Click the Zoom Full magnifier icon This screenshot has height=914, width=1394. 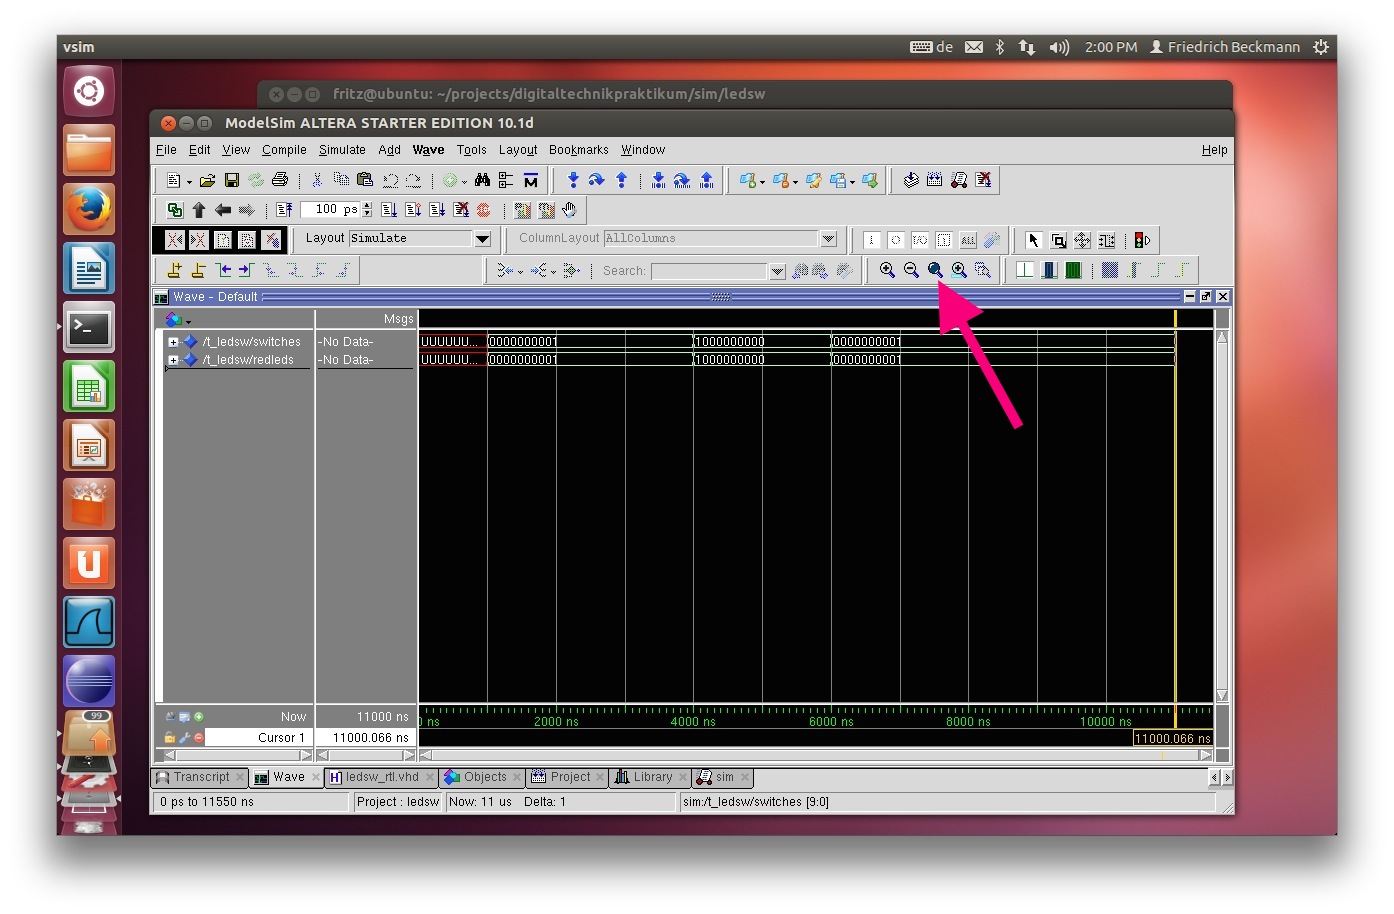pyautogui.click(x=935, y=270)
